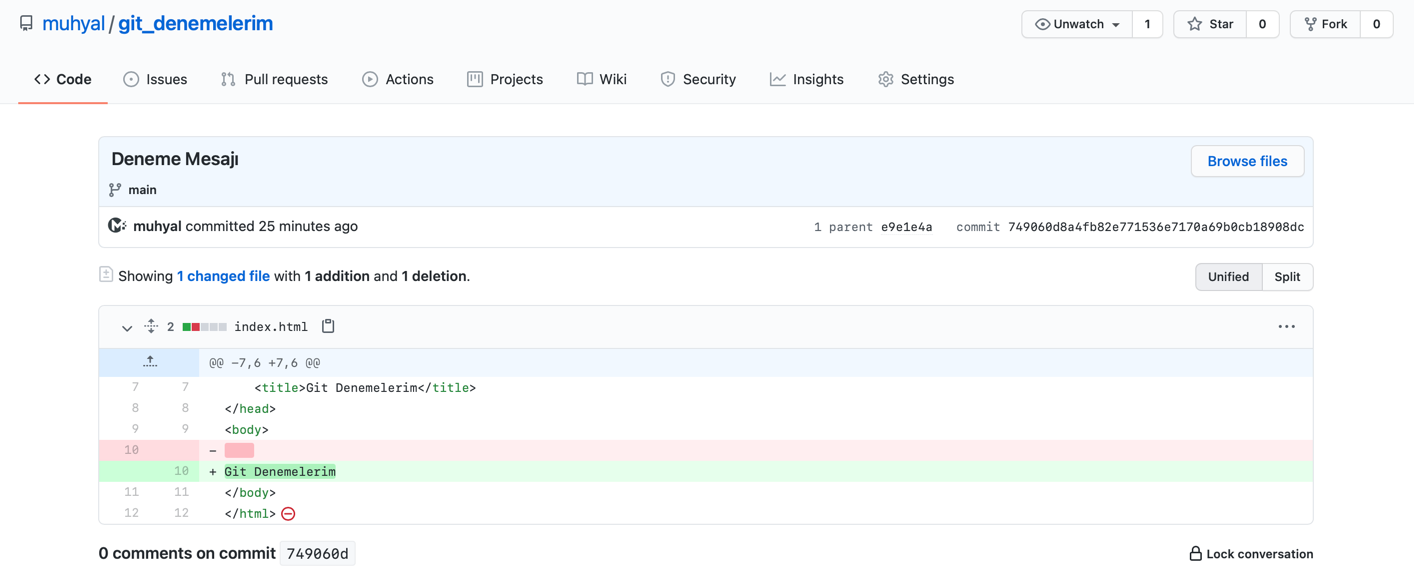Click the lock icon beside Lock conversation
The image size is (1414, 574).
(x=1195, y=554)
